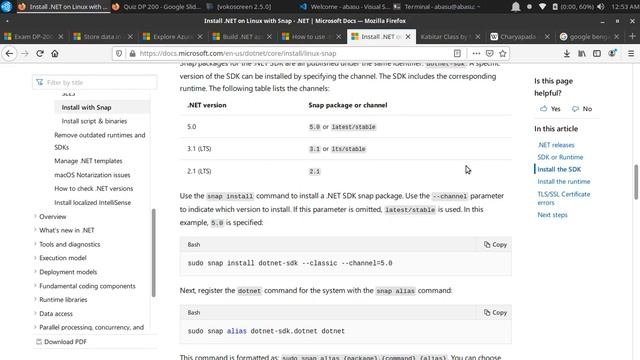Bookmark this page with star icon
640x360 pixels.
(x=503, y=53)
